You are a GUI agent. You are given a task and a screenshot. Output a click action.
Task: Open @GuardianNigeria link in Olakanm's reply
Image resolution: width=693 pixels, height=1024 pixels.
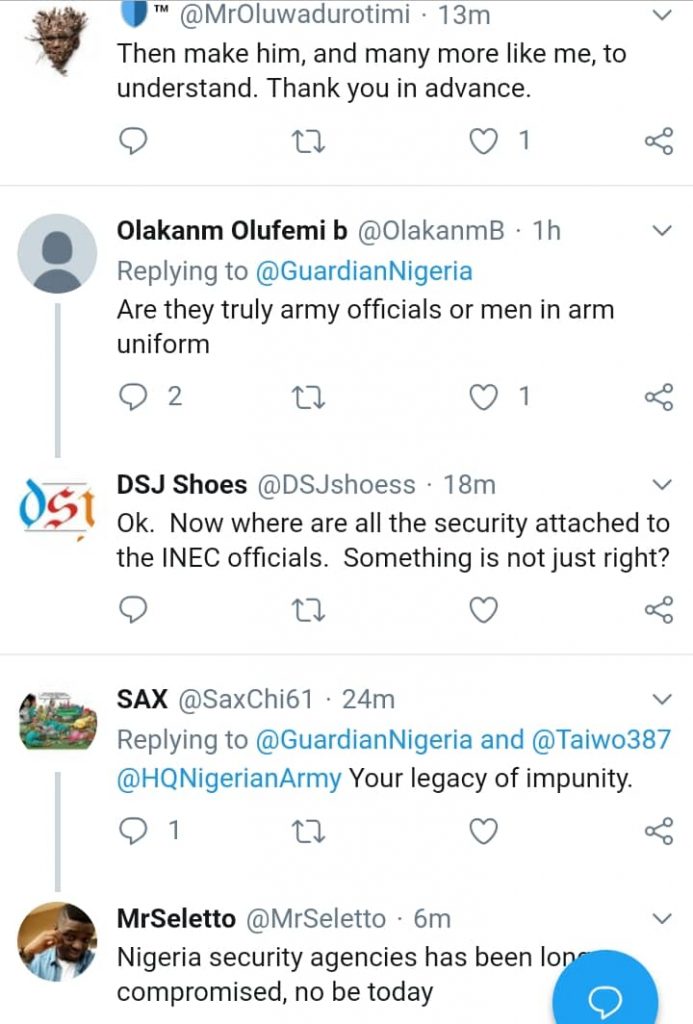tap(364, 270)
